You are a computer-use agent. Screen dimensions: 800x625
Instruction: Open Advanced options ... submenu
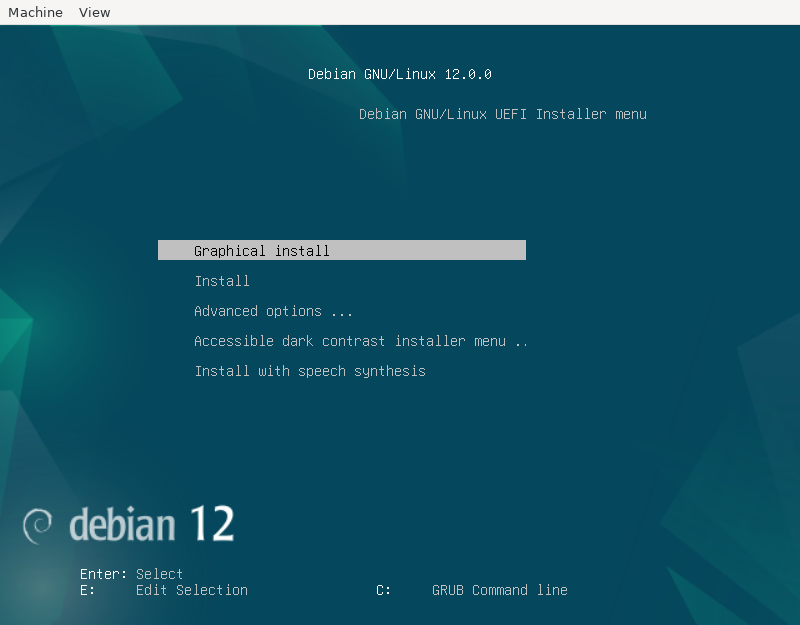pos(273,311)
